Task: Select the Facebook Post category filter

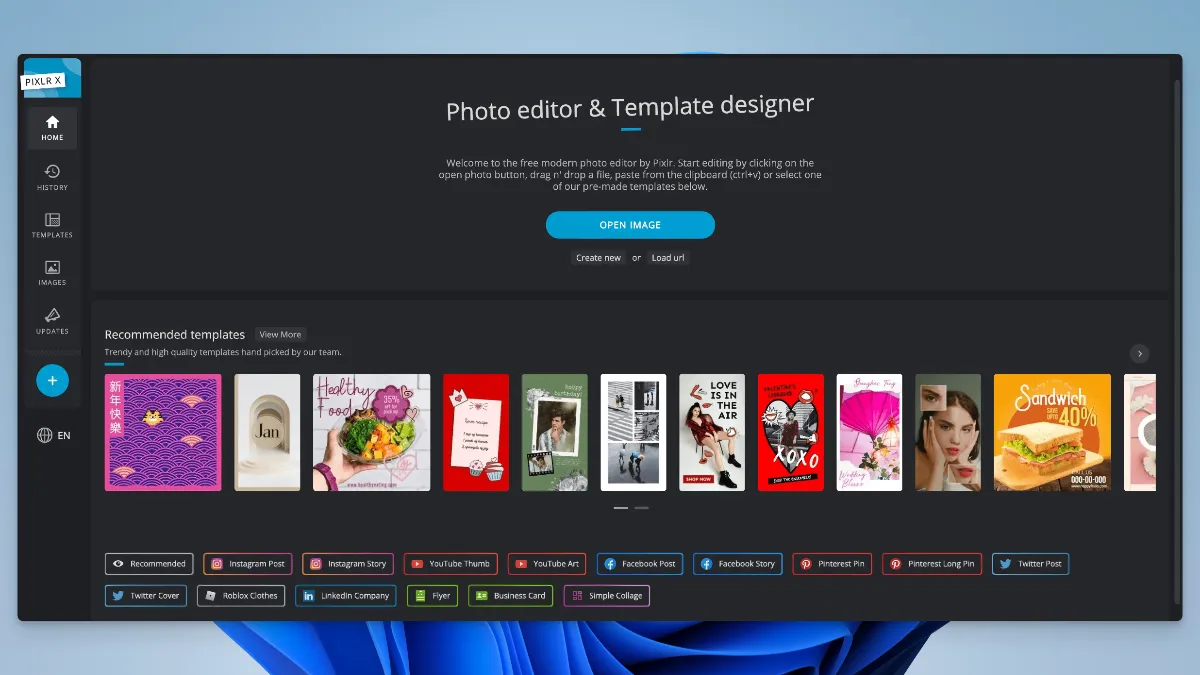Action: tap(639, 563)
